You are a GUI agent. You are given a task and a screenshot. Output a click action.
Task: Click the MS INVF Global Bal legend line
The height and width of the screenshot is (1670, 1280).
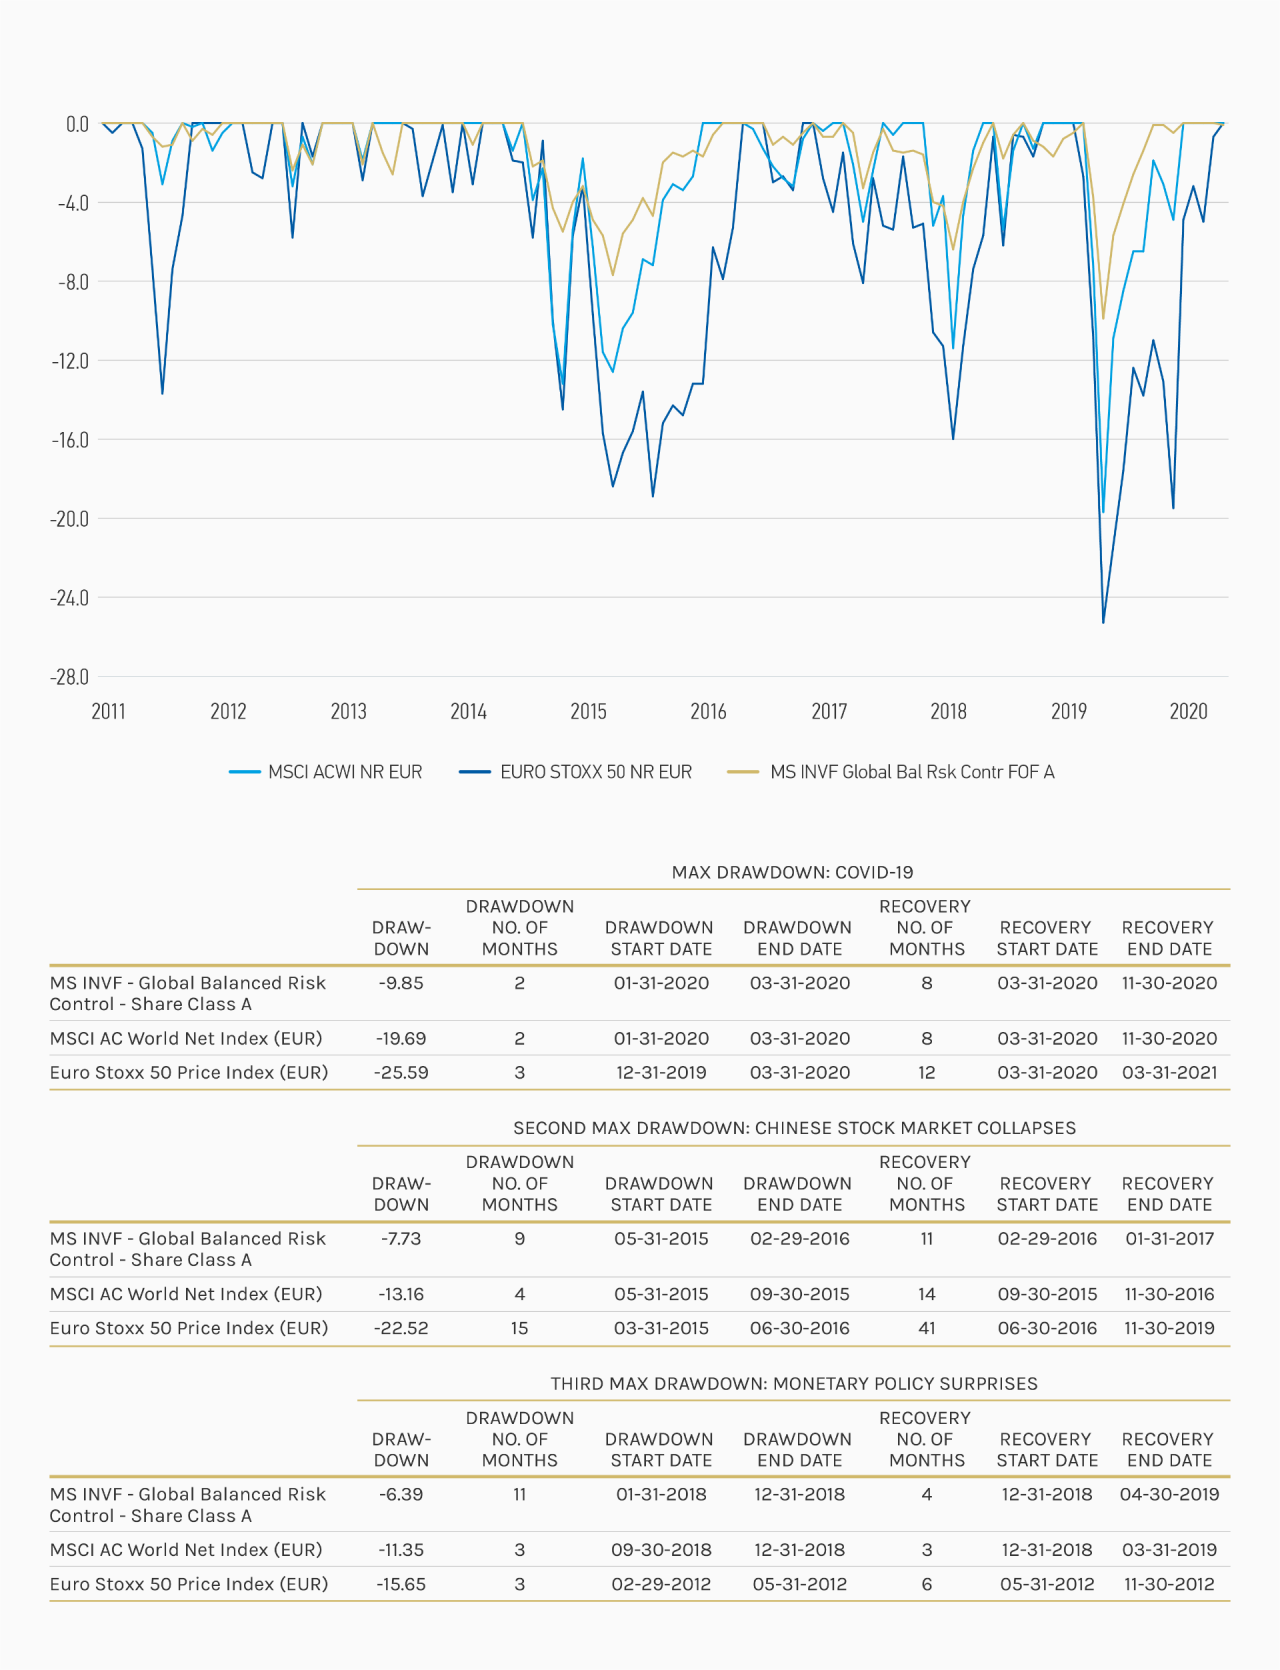pyautogui.click(x=743, y=772)
